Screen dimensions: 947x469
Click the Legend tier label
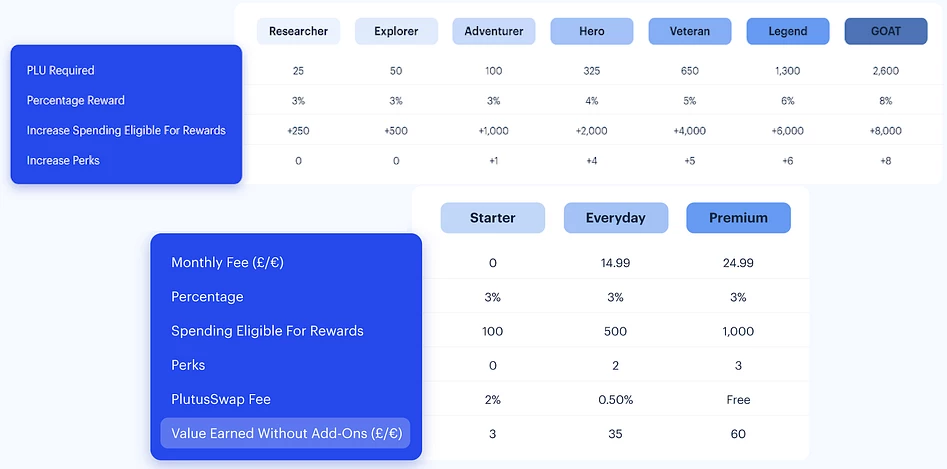point(788,31)
